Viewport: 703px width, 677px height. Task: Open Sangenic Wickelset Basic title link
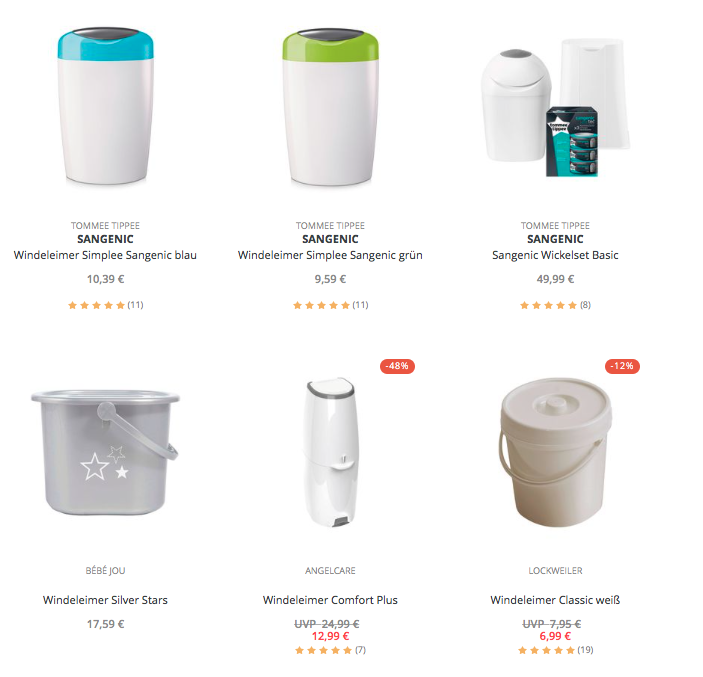pos(555,255)
